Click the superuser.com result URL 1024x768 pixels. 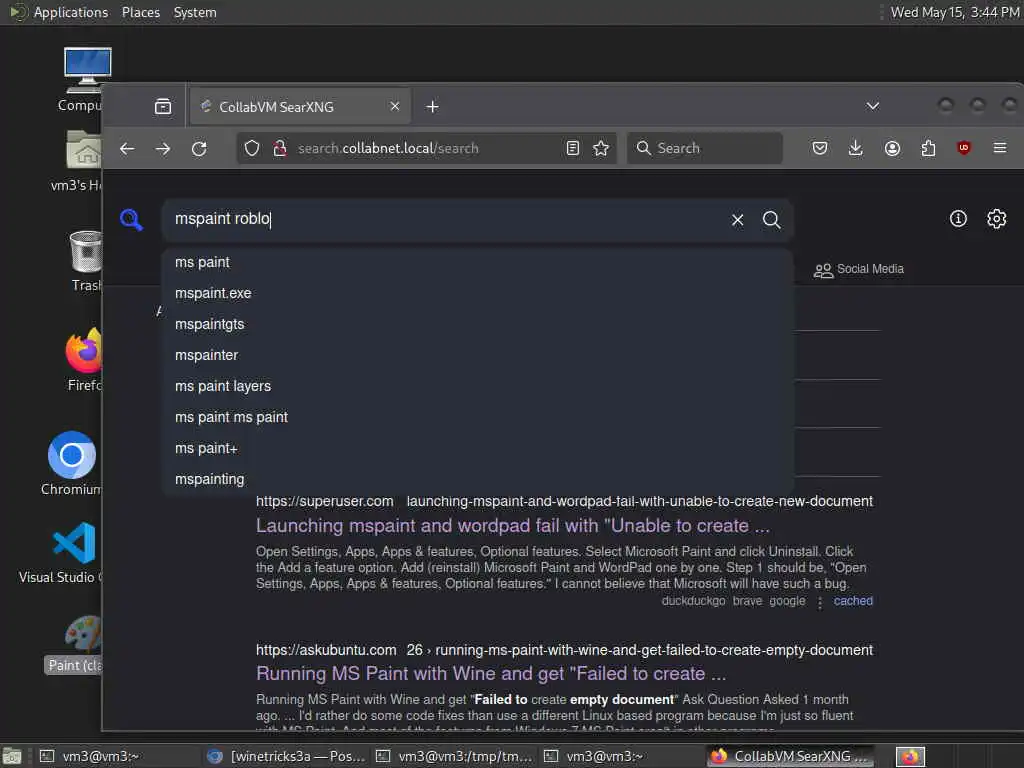564,502
